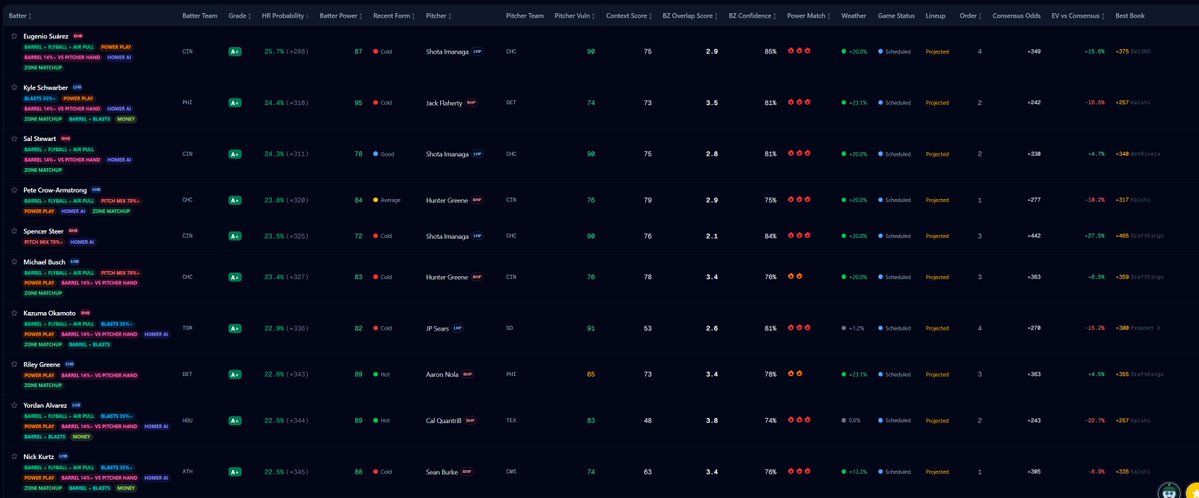Star Riley Greene's row
The height and width of the screenshot is (498, 1199).
pyautogui.click(x=14, y=364)
